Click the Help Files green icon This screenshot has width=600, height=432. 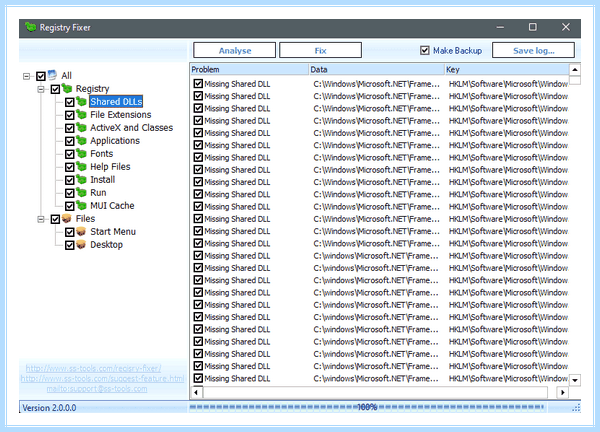coord(81,166)
